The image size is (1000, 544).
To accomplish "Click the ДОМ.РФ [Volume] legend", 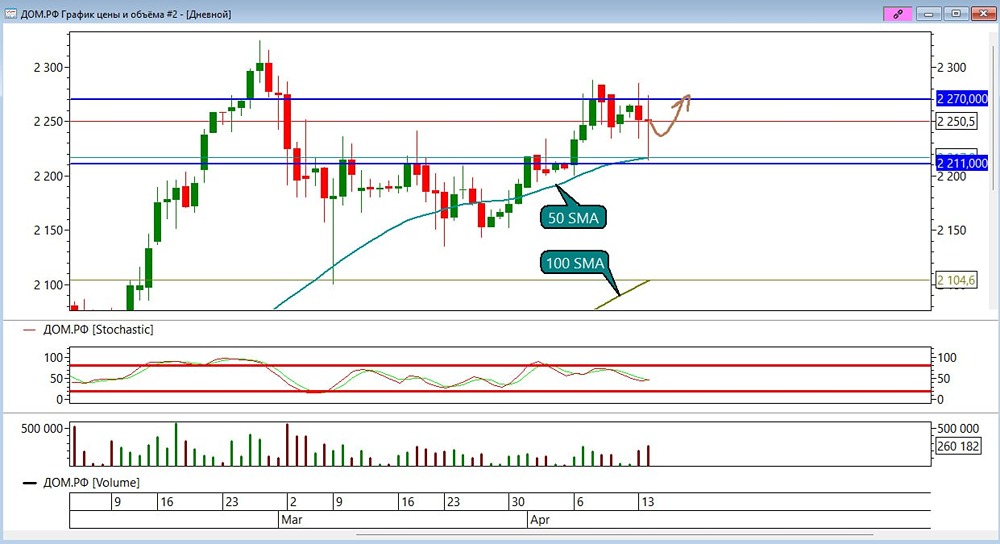I will 91,483.
